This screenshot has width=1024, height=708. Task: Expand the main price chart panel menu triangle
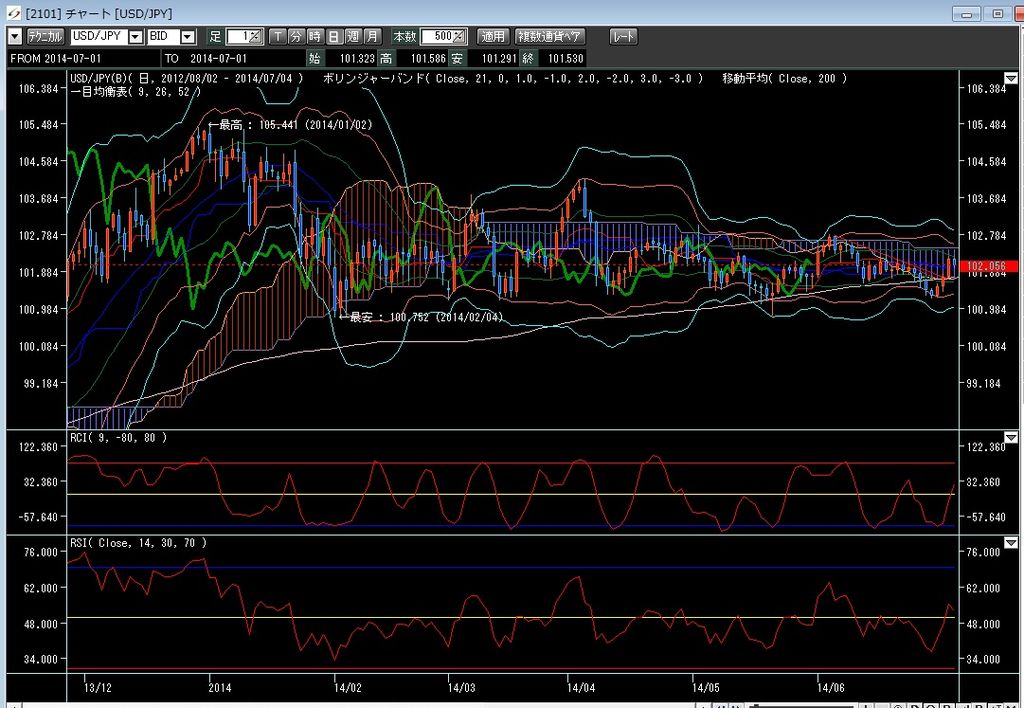tap(1011, 78)
